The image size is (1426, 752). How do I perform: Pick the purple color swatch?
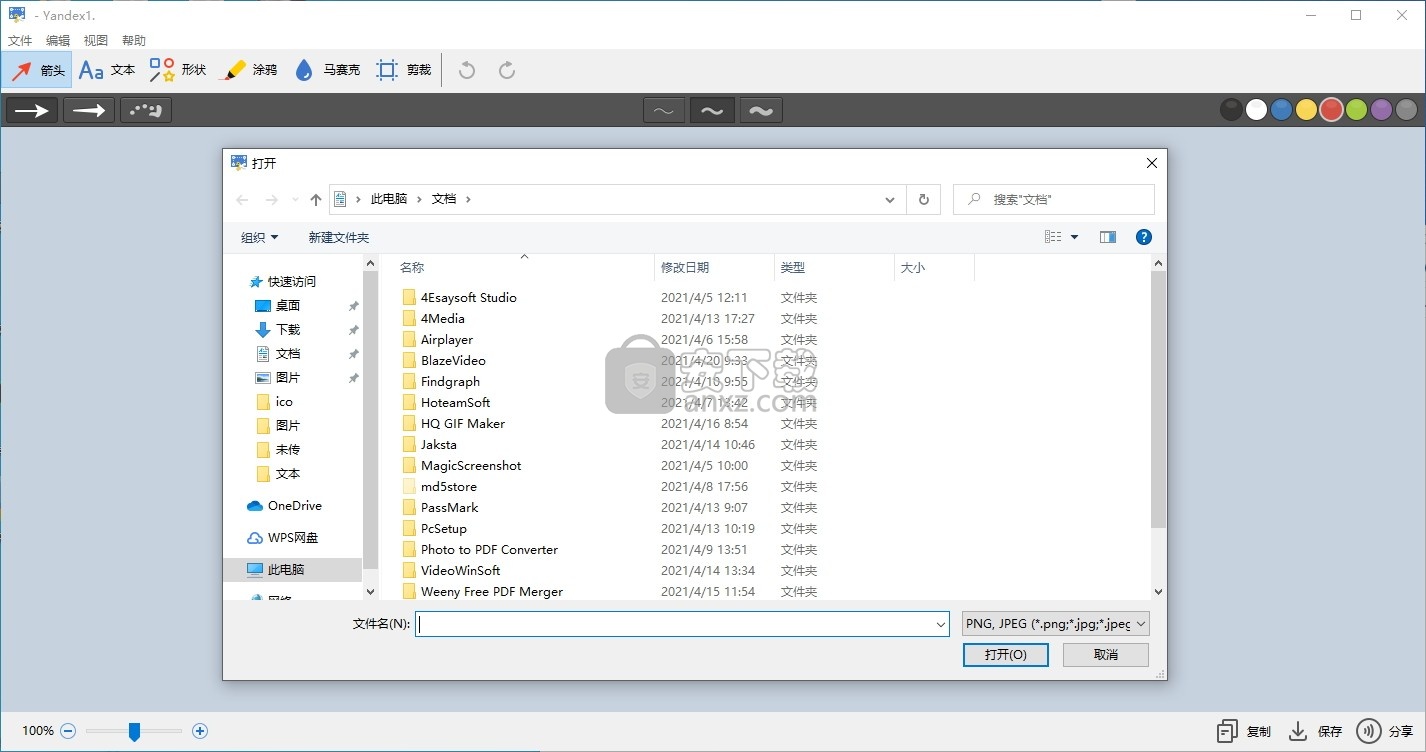click(x=1381, y=110)
